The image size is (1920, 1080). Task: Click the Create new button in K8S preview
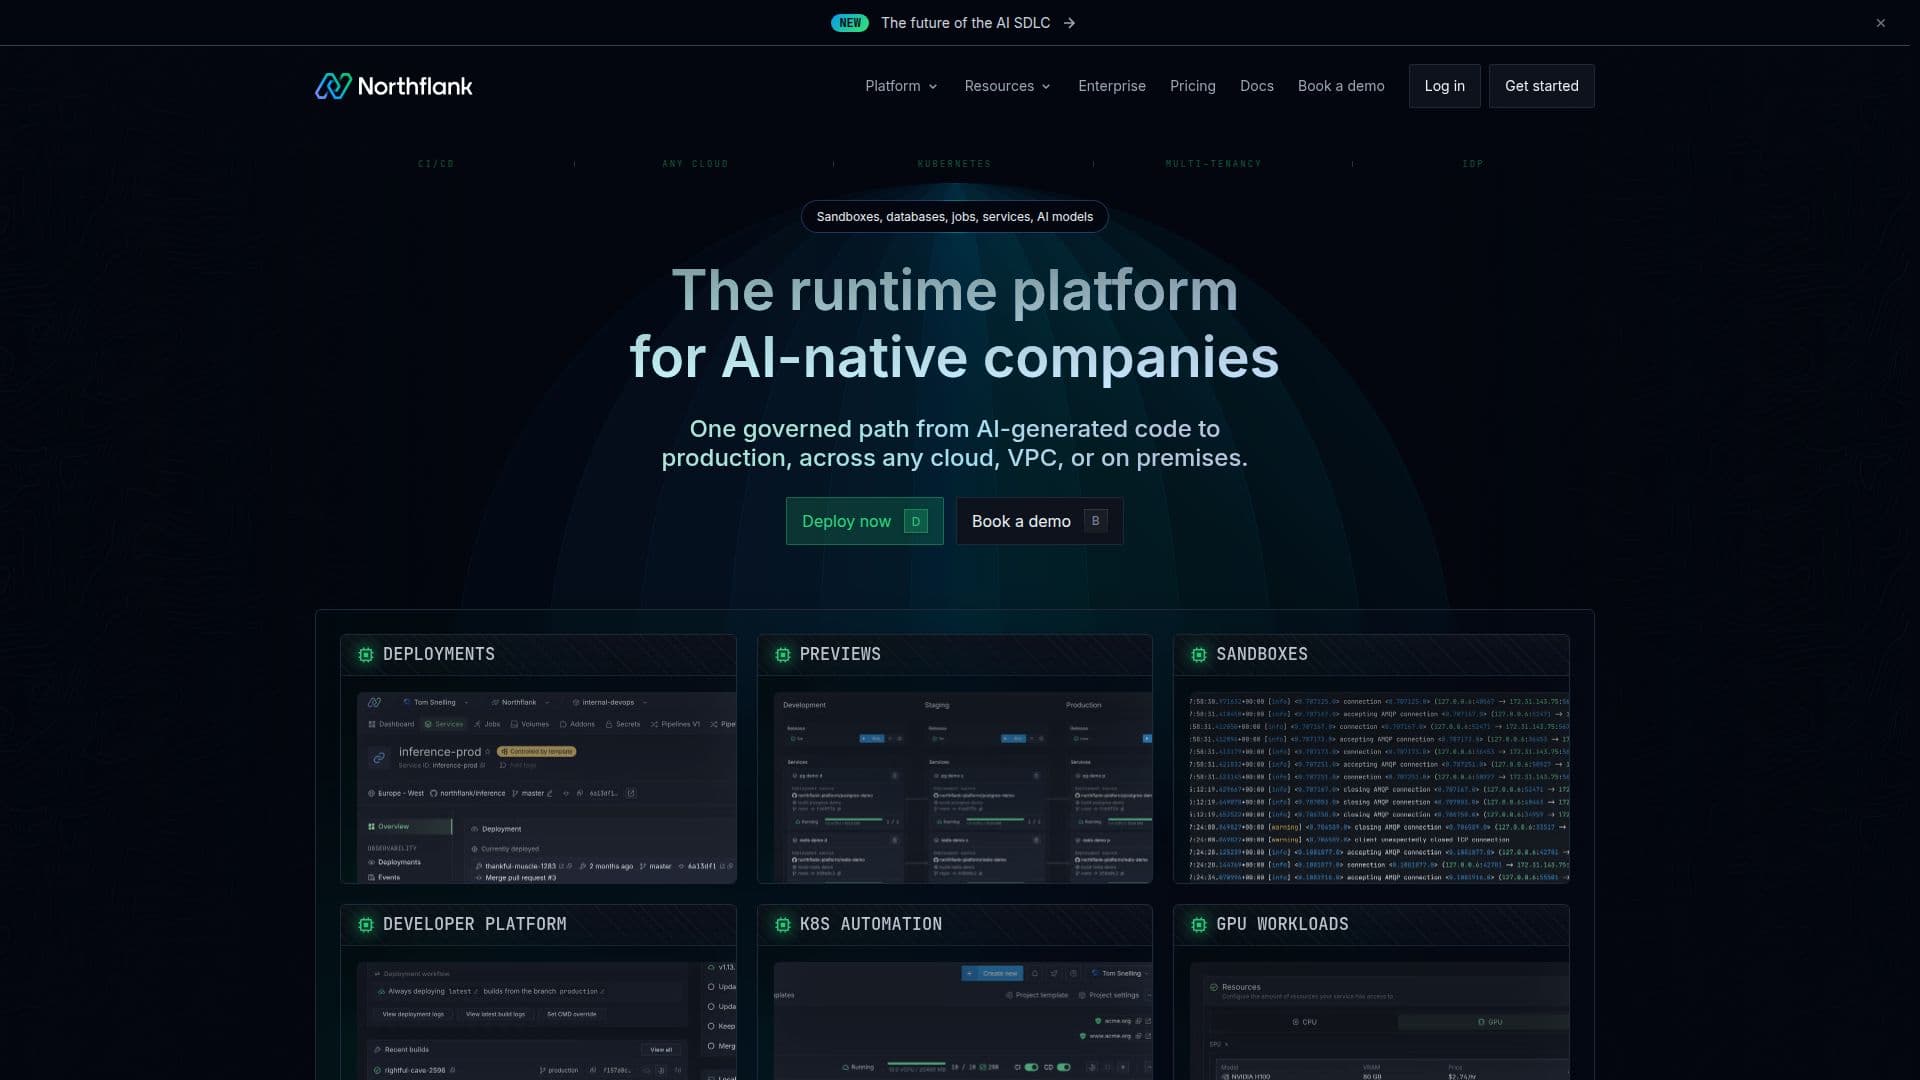click(x=992, y=973)
